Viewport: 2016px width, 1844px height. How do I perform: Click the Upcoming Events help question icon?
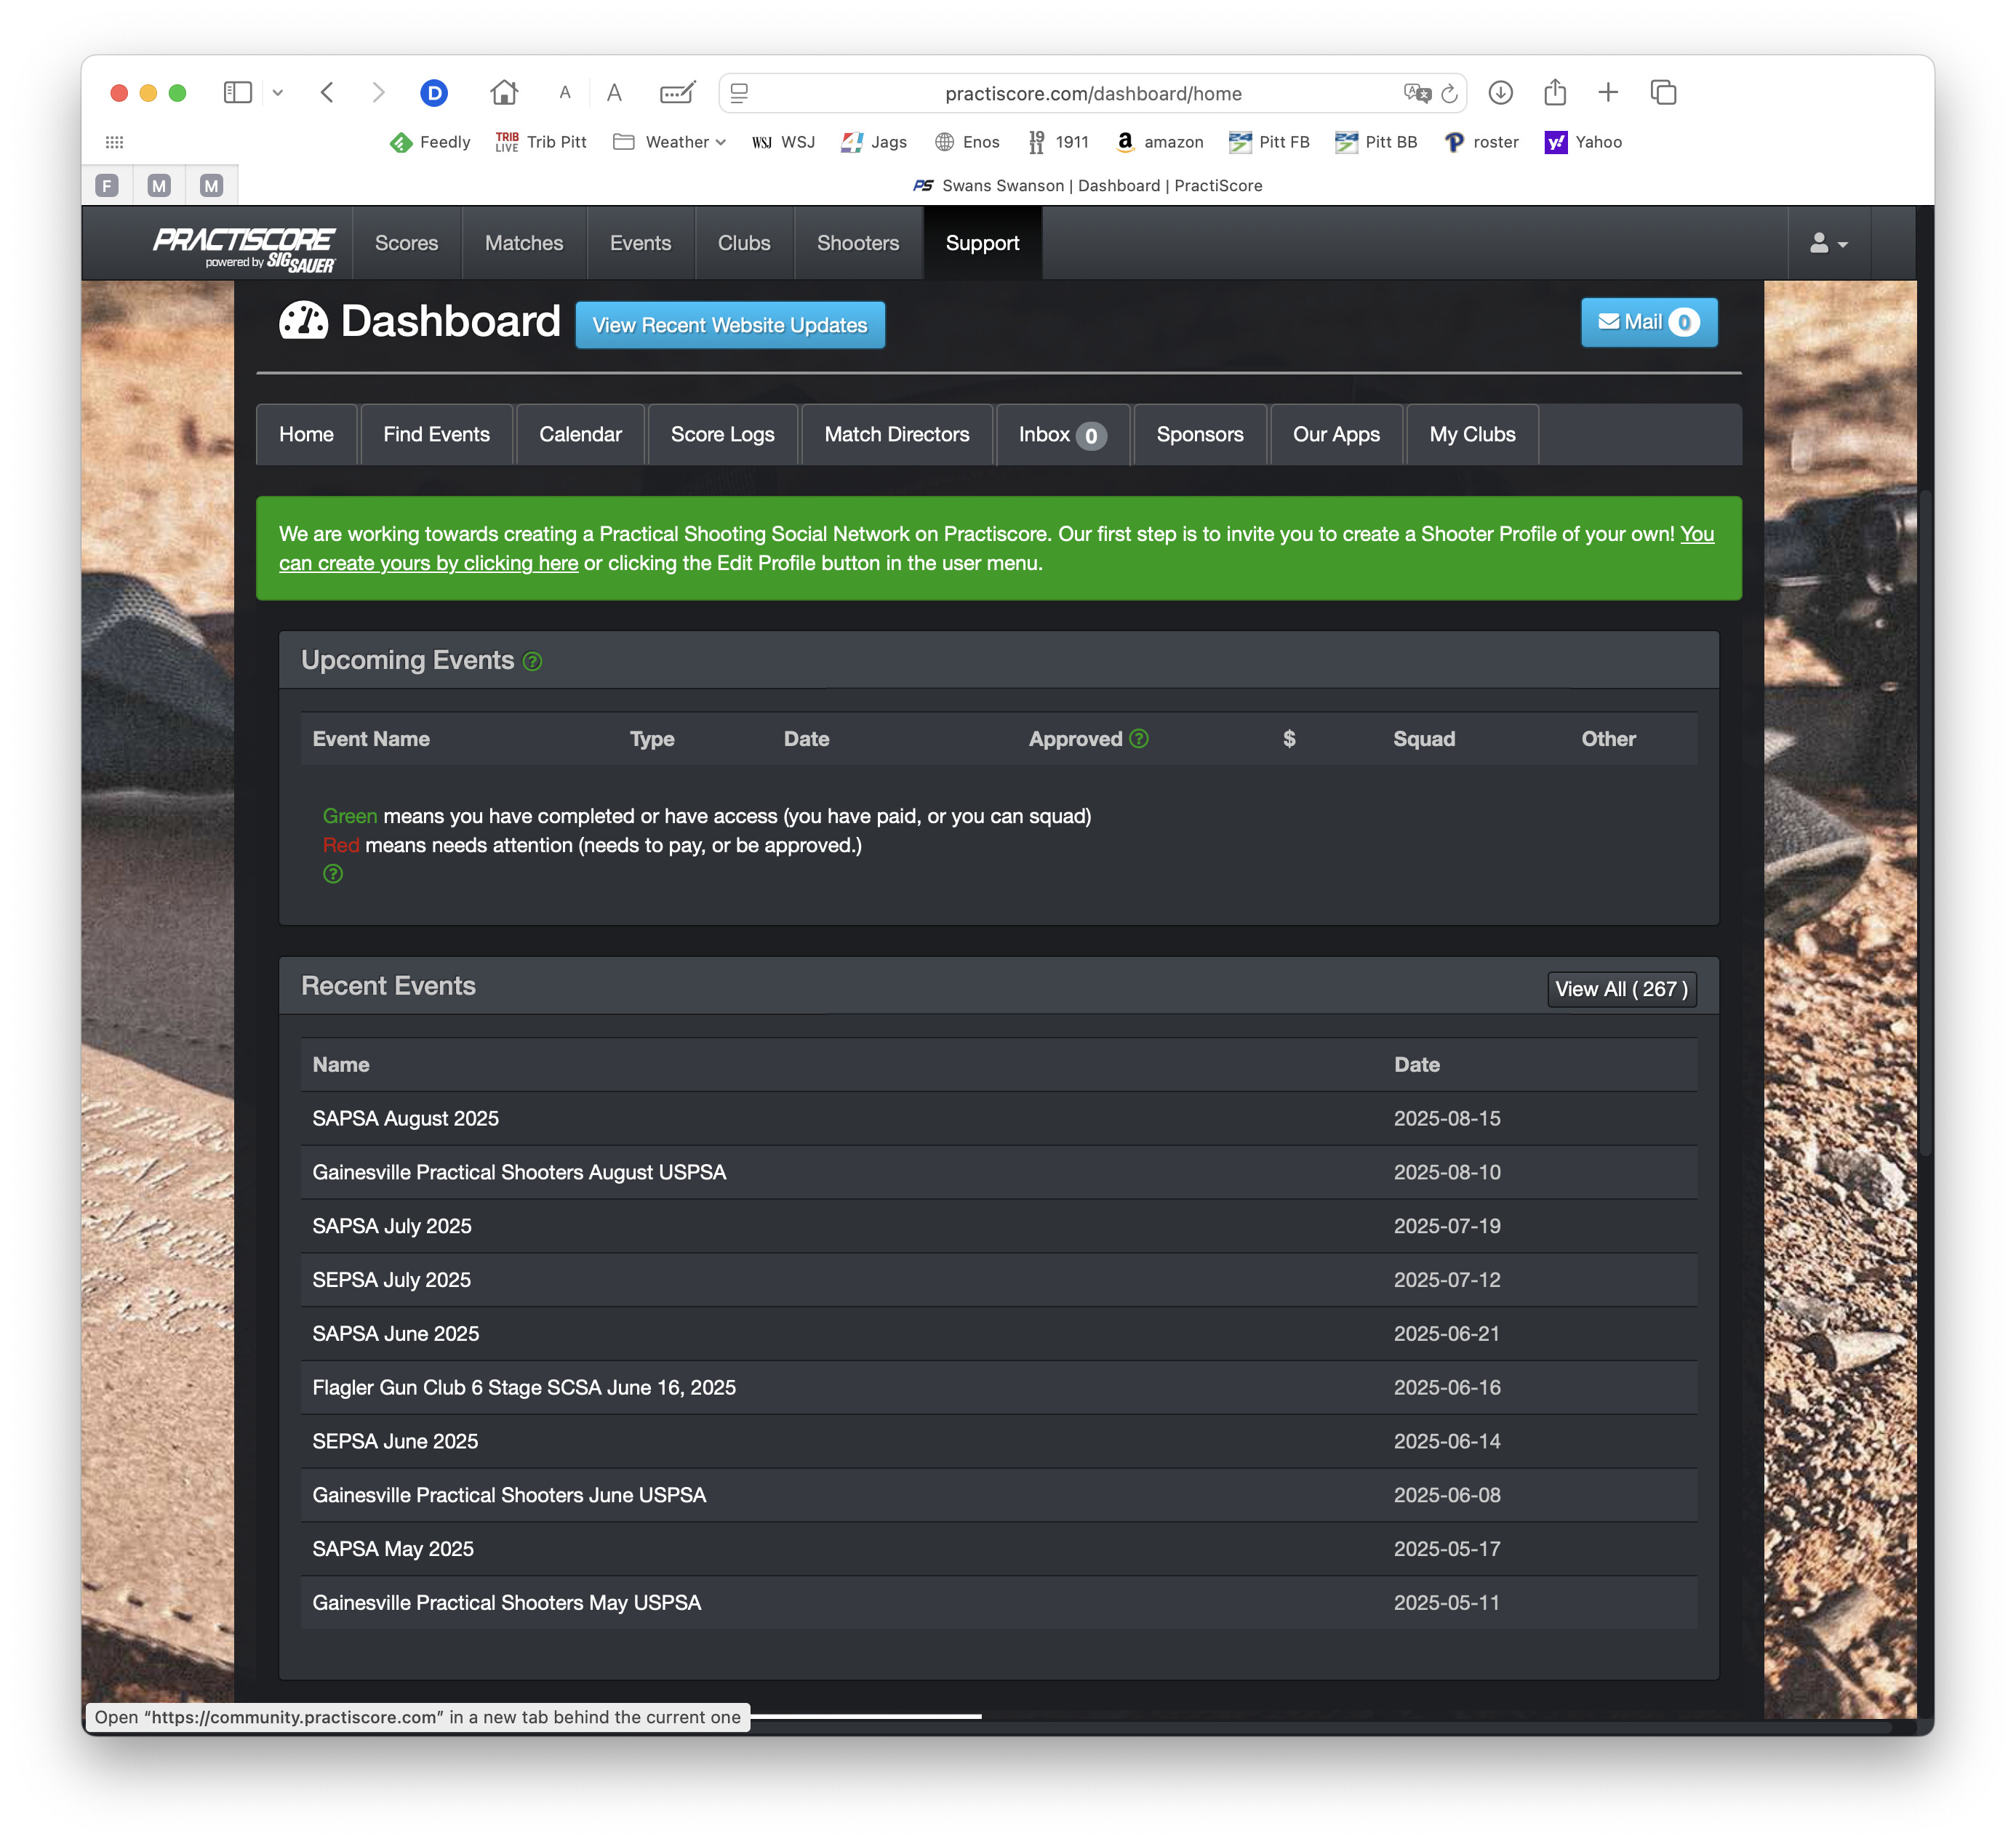(532, 661)
